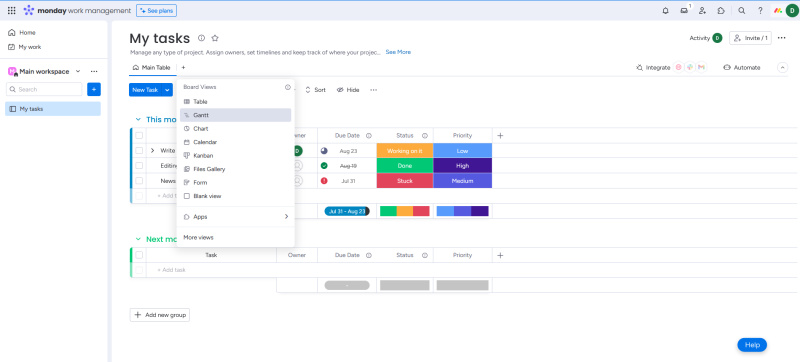The width and height of the screenshot is (800, 362).
Task: Click the sidebar Search input field
Action: point(44,89)
